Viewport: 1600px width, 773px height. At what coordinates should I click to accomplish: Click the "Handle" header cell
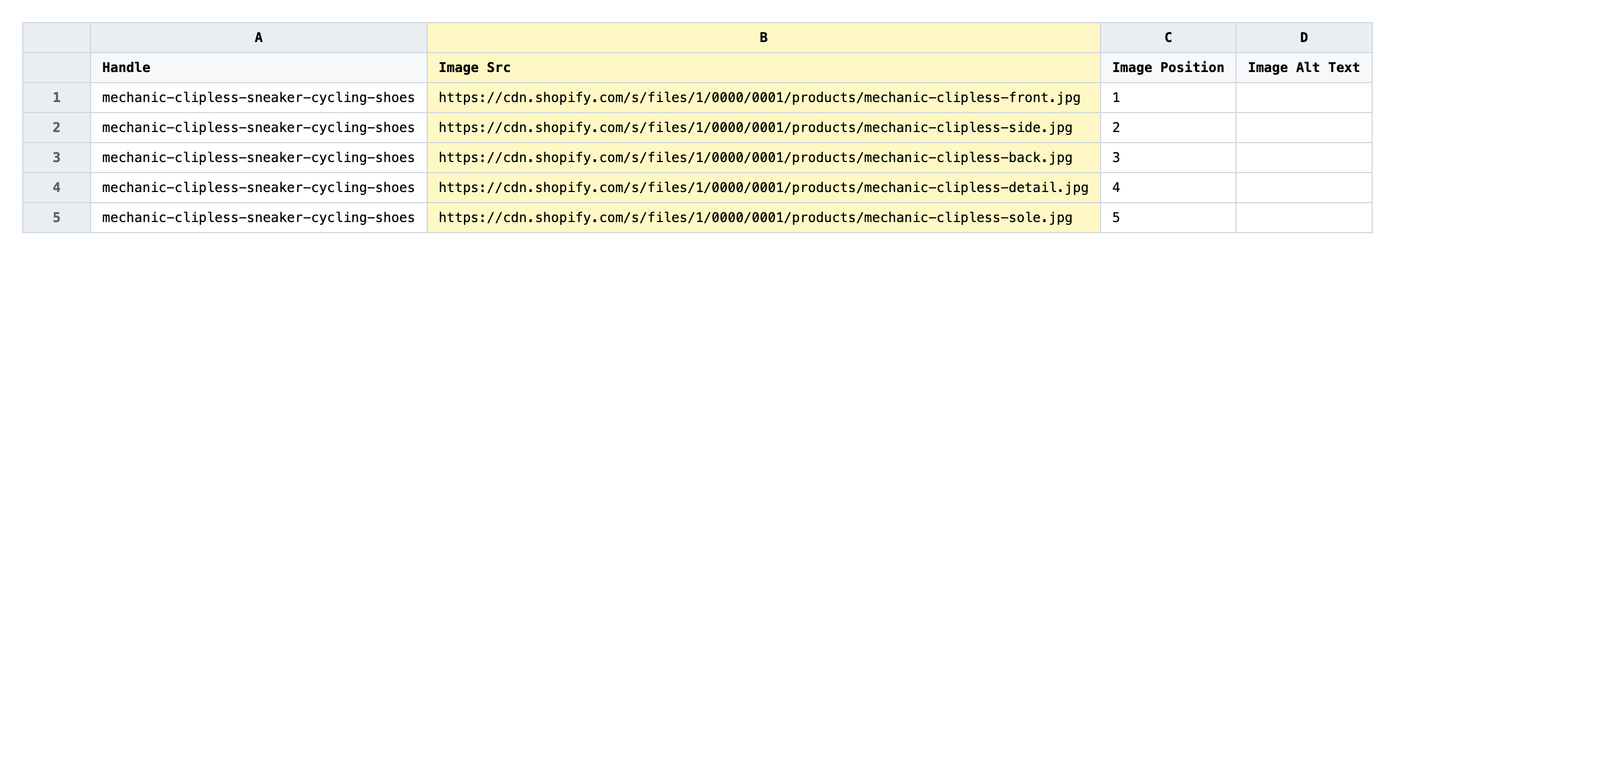pos(258,68)
